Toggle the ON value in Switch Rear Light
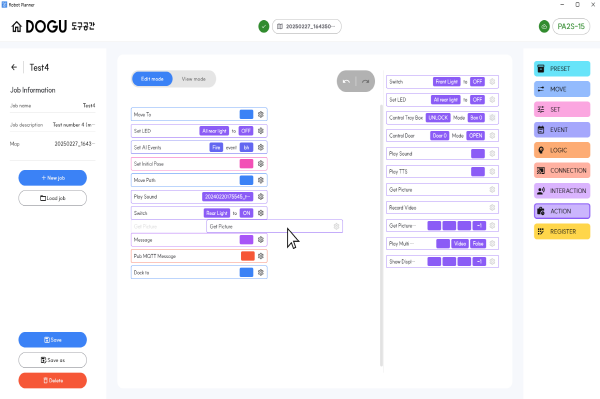 click(246, 213)
